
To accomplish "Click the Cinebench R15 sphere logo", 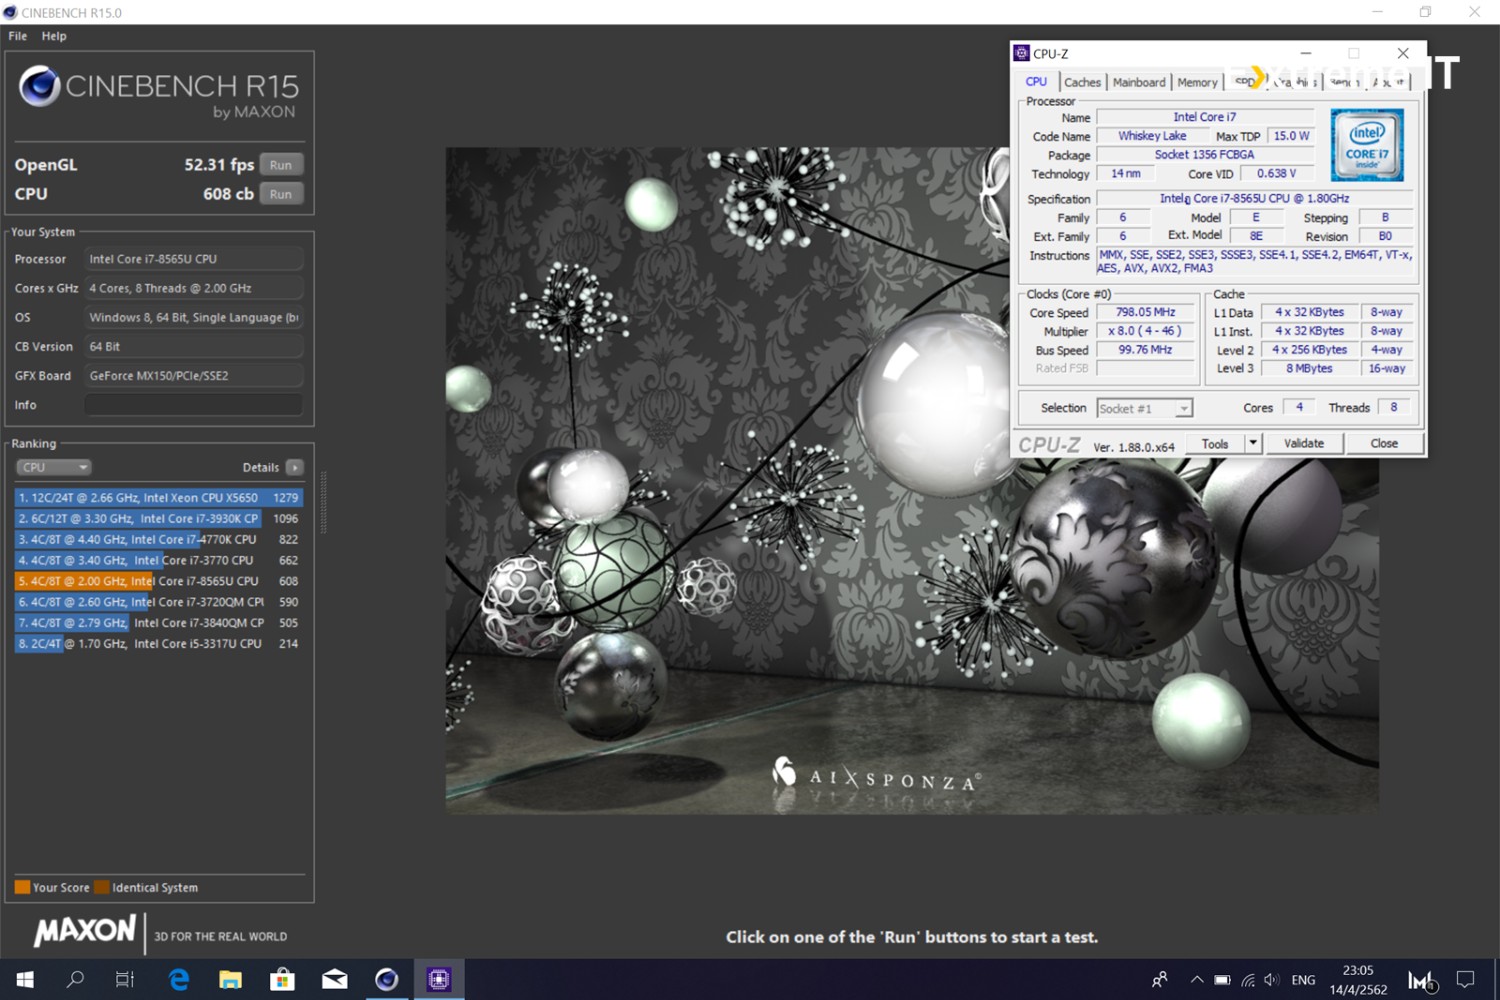I will tap(40, 86).
